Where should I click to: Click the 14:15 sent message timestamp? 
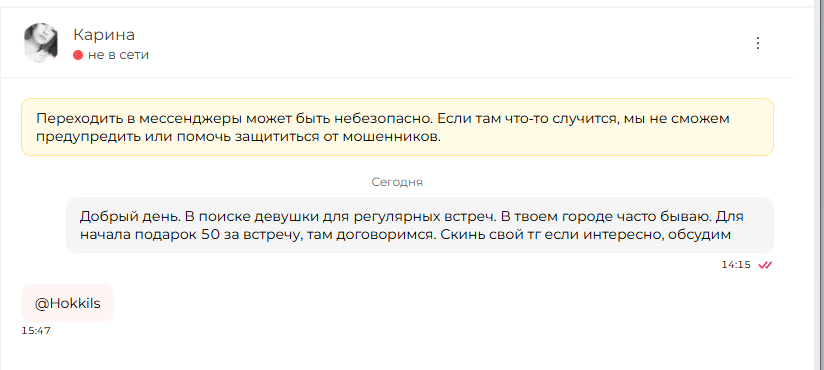click(x=736, y=265)
